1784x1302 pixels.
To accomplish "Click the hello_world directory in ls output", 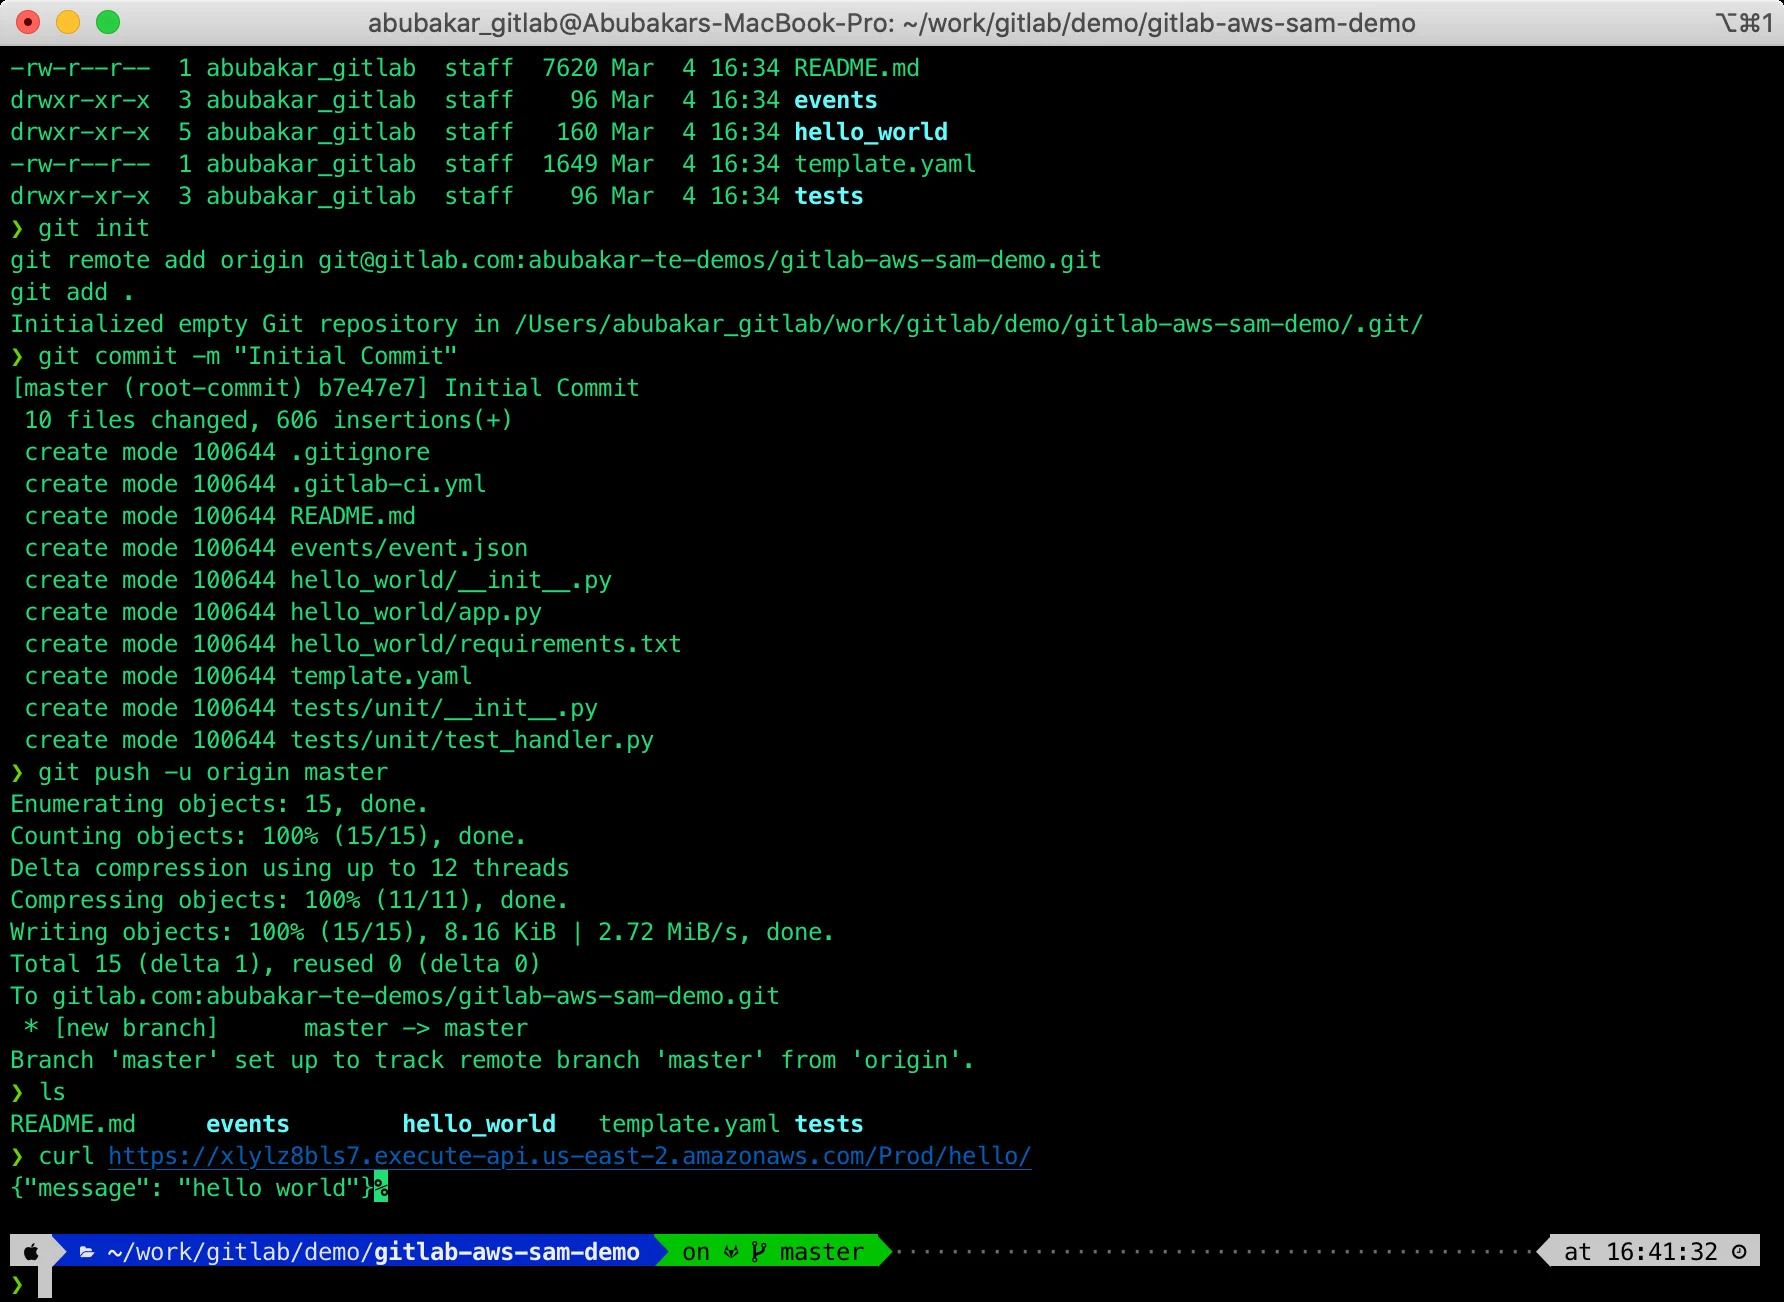I will [478, 1124].
